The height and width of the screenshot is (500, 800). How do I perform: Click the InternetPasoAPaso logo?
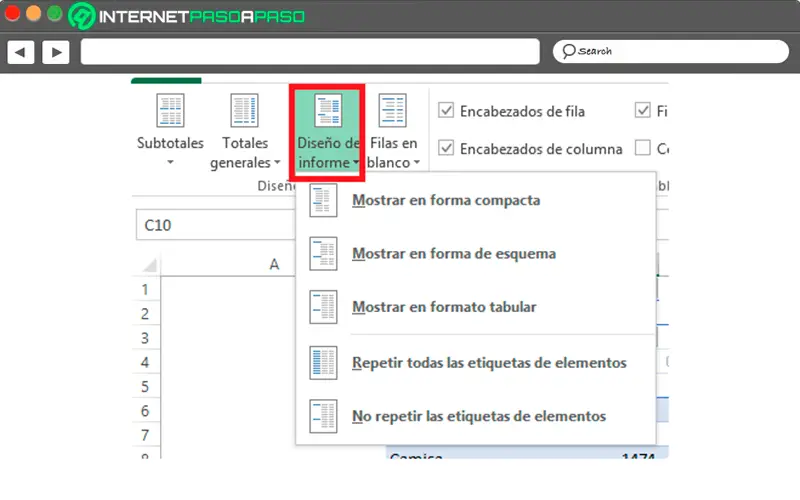tap(187, 16)
